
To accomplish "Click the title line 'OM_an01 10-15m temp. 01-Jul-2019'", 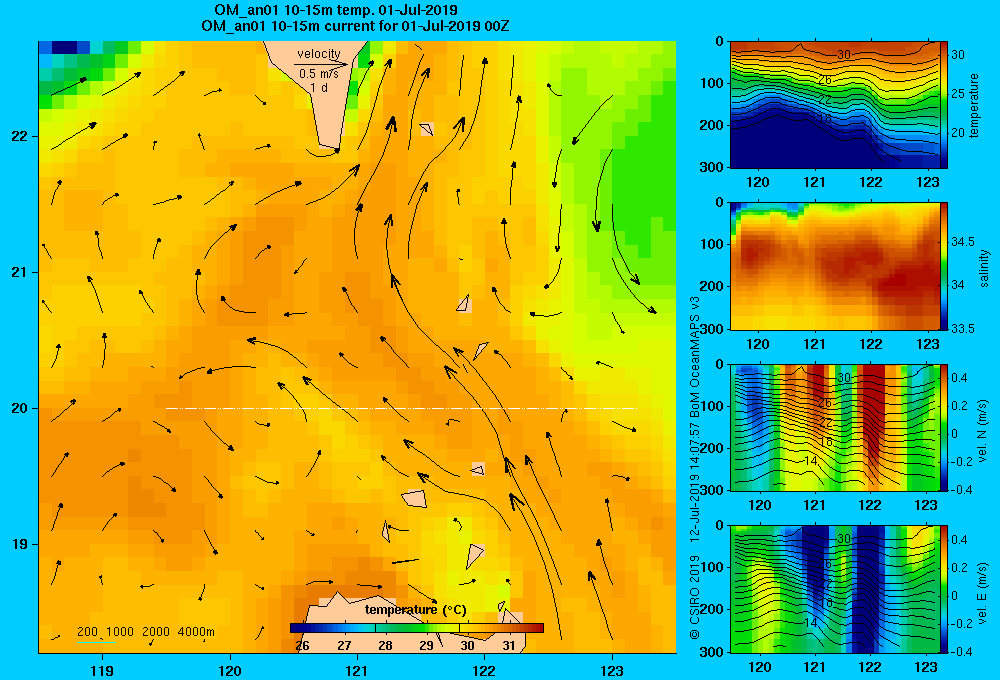I will coord(336,10).
